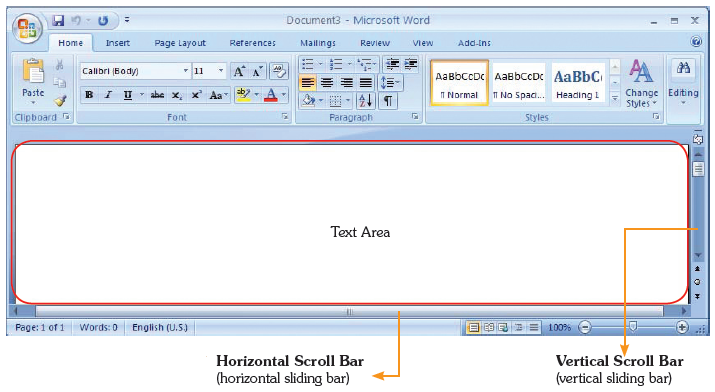
Task: Click the Bullets list icon
Action: pyautogui.click(x=308, y=64)
